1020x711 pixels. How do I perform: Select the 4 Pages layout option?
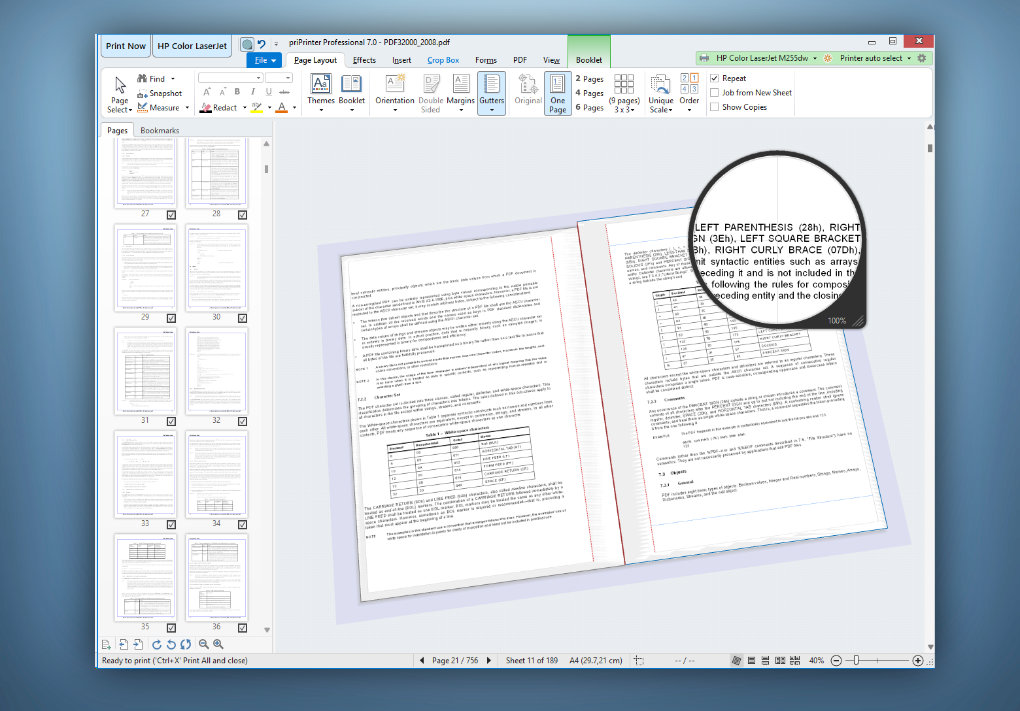point(589,93)
